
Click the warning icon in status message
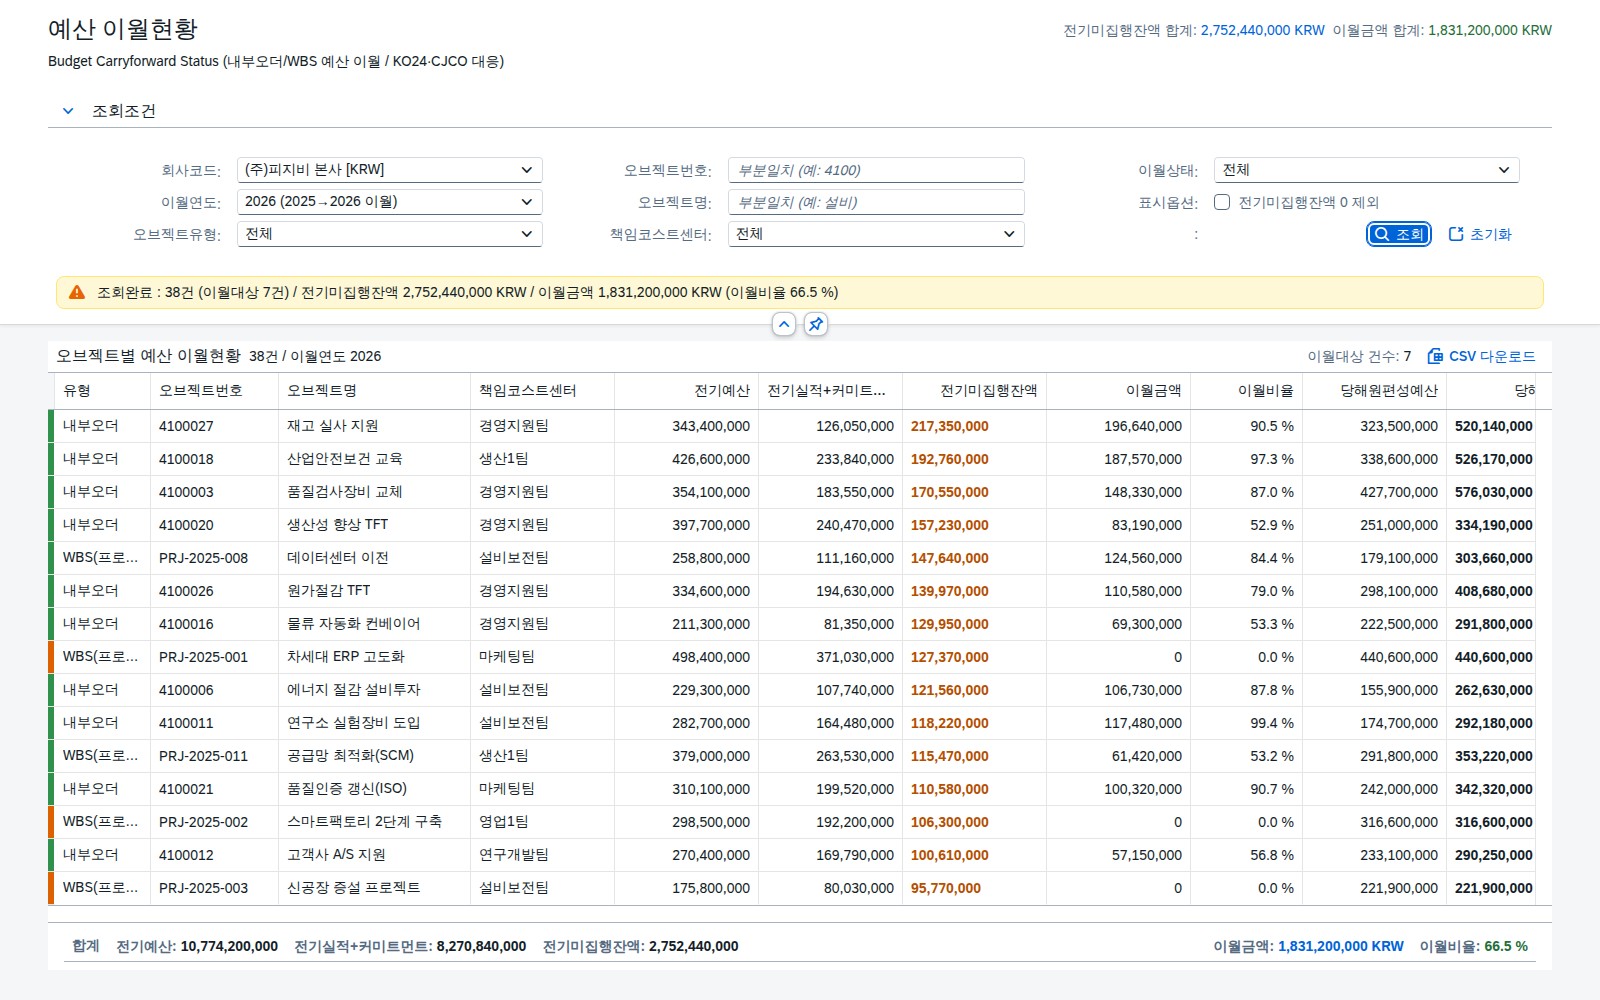(77, 292)
